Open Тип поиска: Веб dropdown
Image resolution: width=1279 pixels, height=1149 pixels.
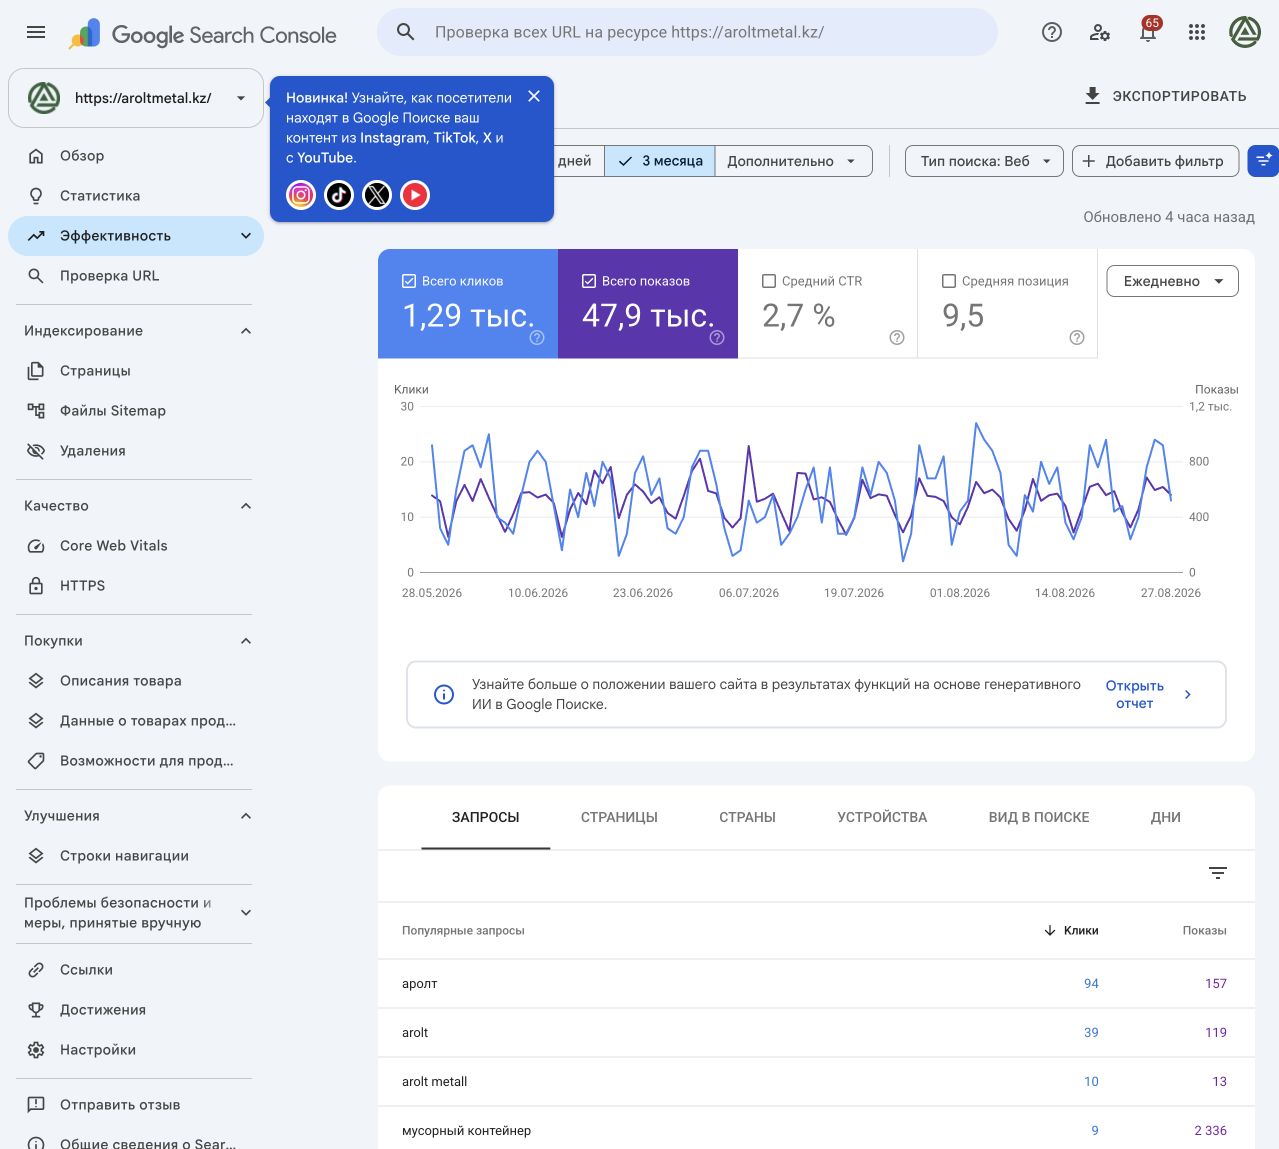click(984, 161)
